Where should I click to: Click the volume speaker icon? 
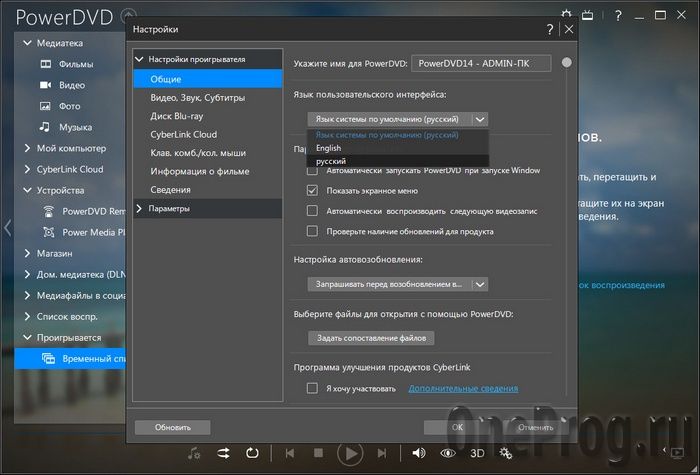417,454
